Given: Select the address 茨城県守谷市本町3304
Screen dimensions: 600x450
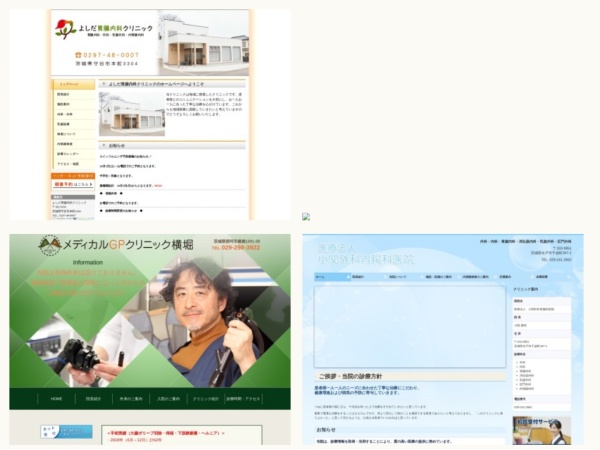Looking at the screenshot, I should tap(107, 64).
